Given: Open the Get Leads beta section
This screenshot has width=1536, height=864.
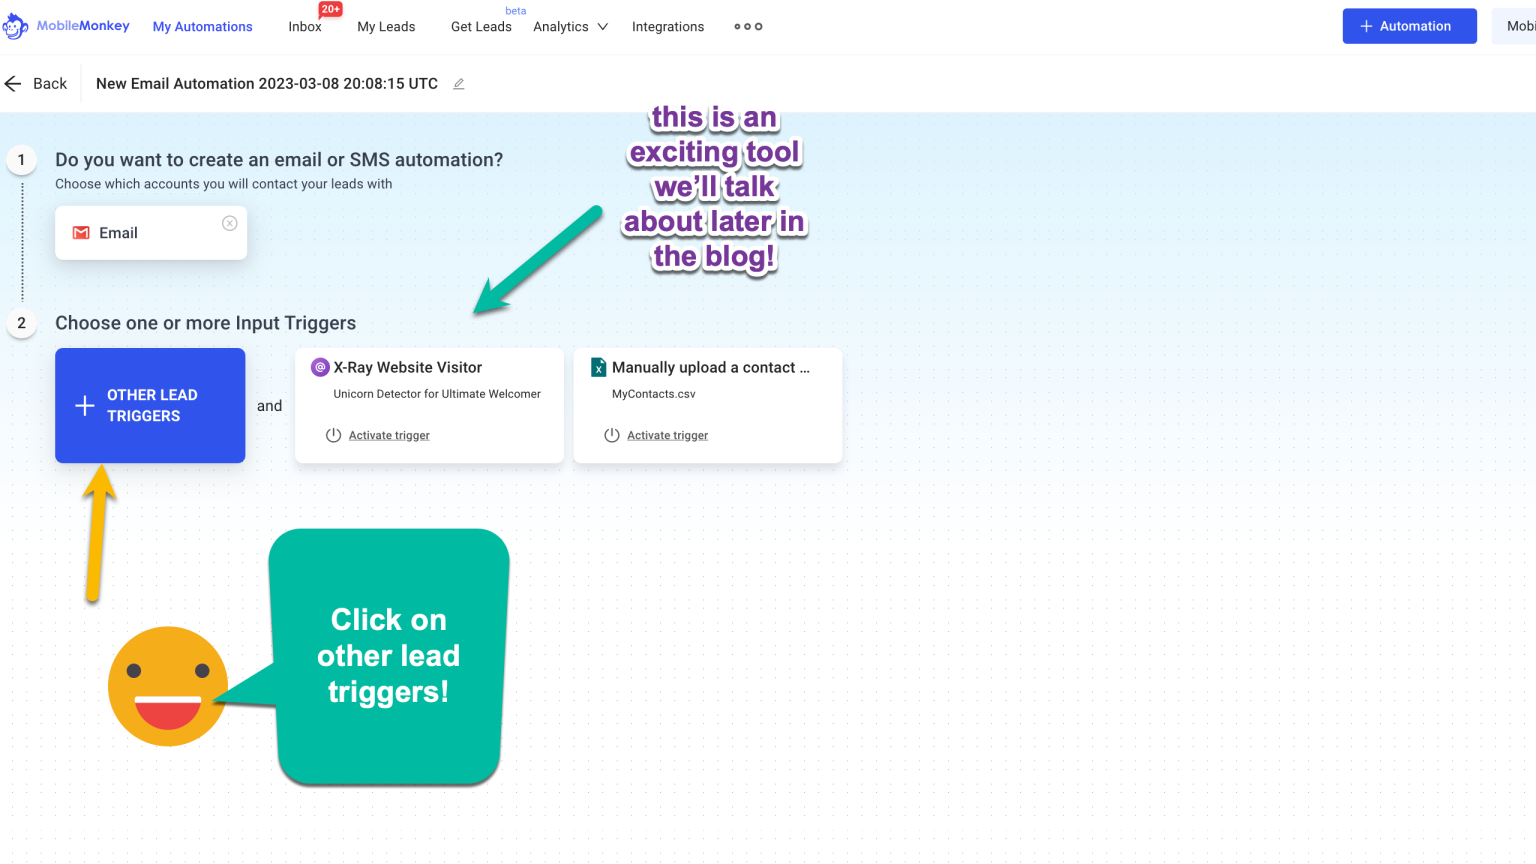Looking at the screenshot, I should [x=481, y=27].
